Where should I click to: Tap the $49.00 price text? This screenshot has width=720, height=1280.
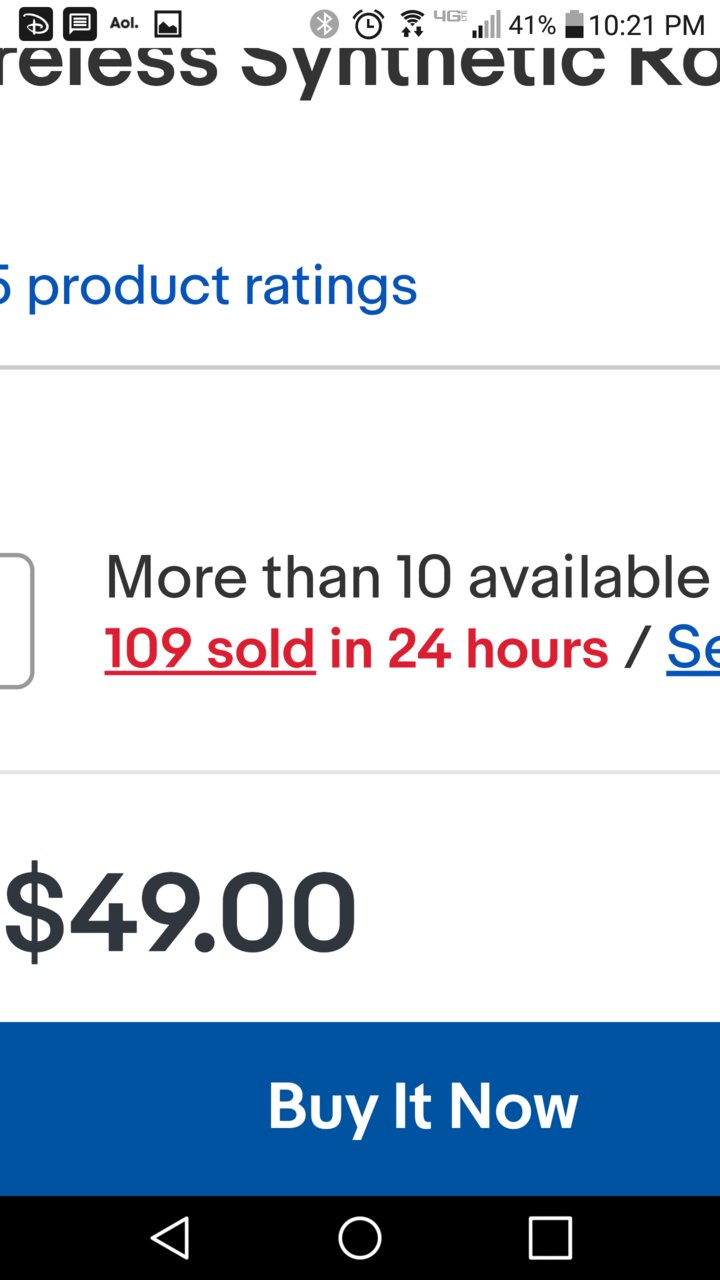tap(180, 912)
